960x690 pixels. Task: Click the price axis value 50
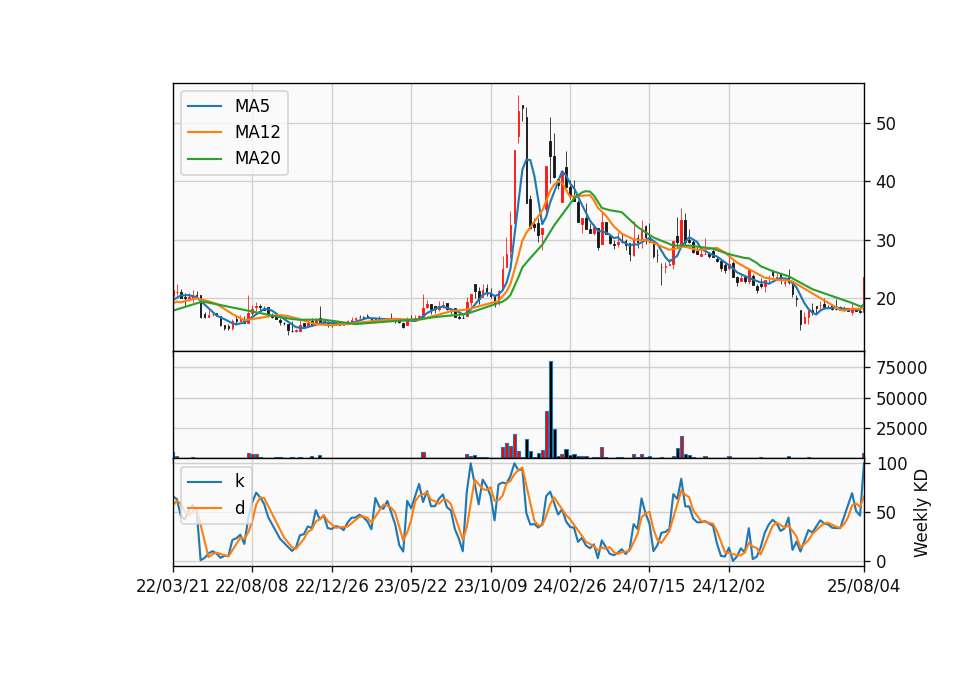tap(886, 124)
